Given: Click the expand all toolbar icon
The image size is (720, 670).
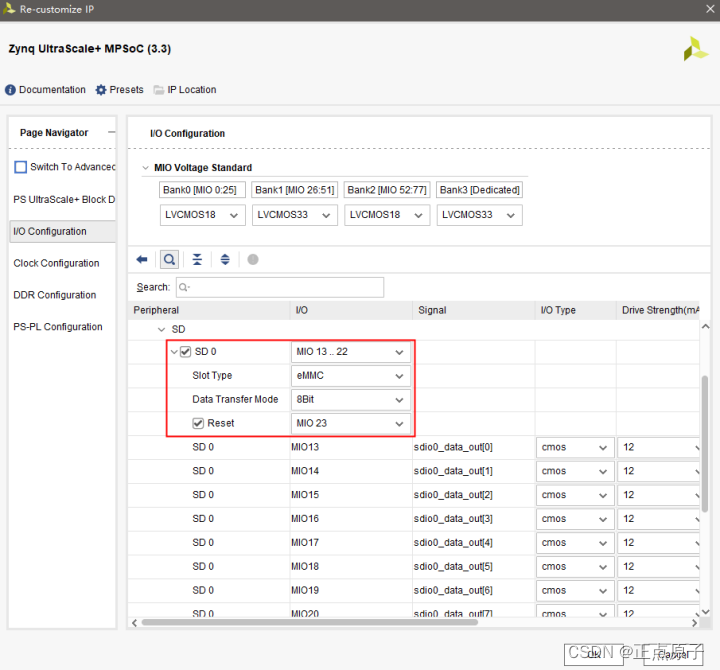Looking at the screenshot, I should pos(225,260).
